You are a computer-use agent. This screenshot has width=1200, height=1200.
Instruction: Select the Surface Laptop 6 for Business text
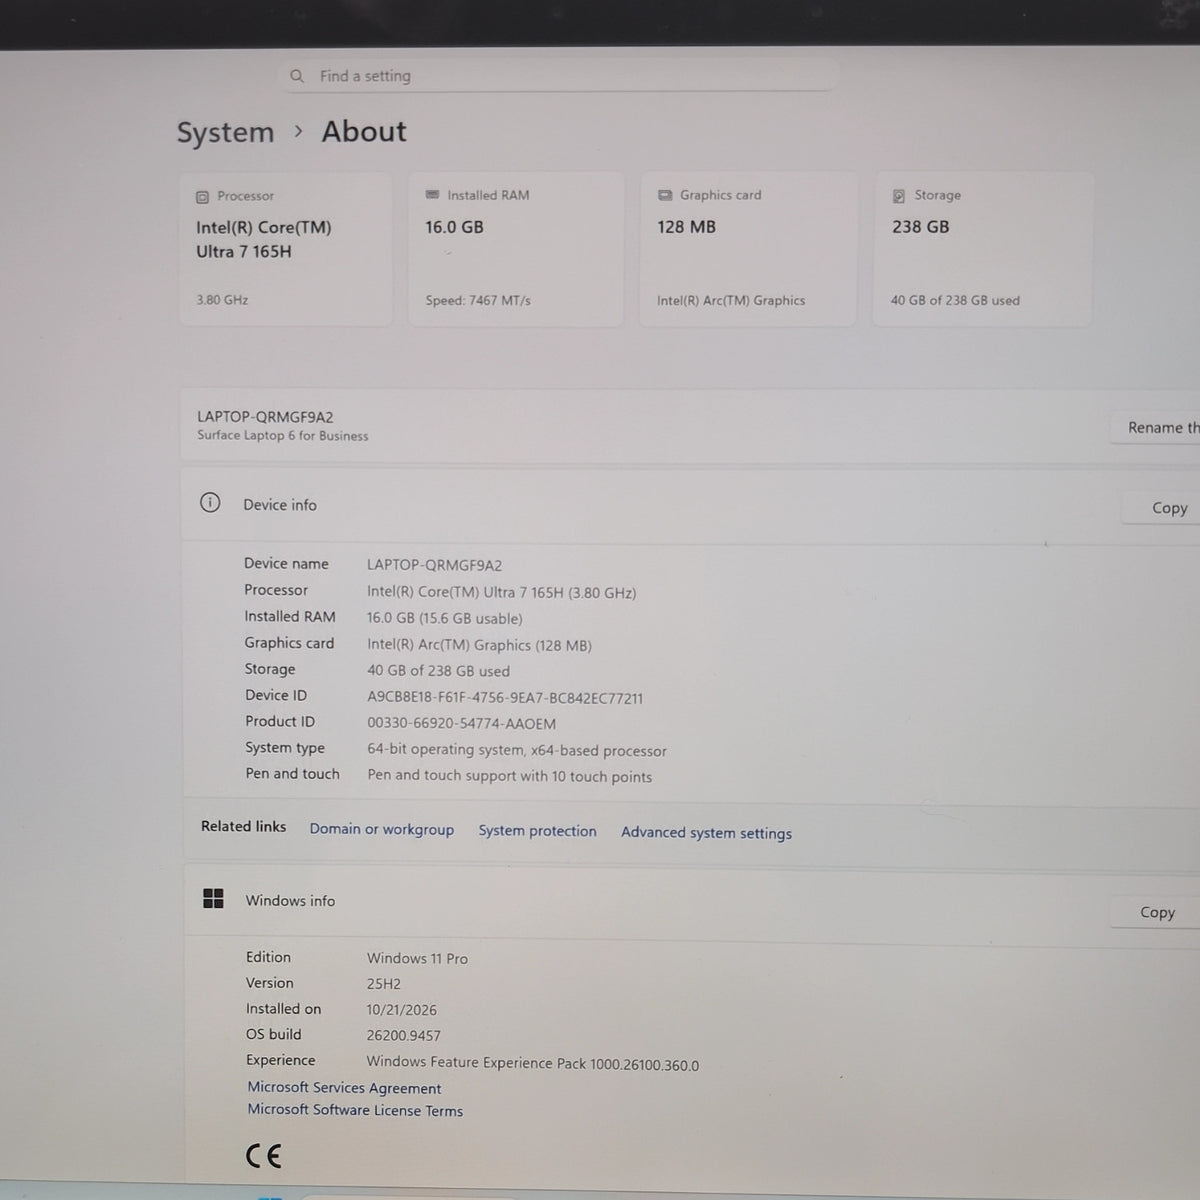click(282, 436)
